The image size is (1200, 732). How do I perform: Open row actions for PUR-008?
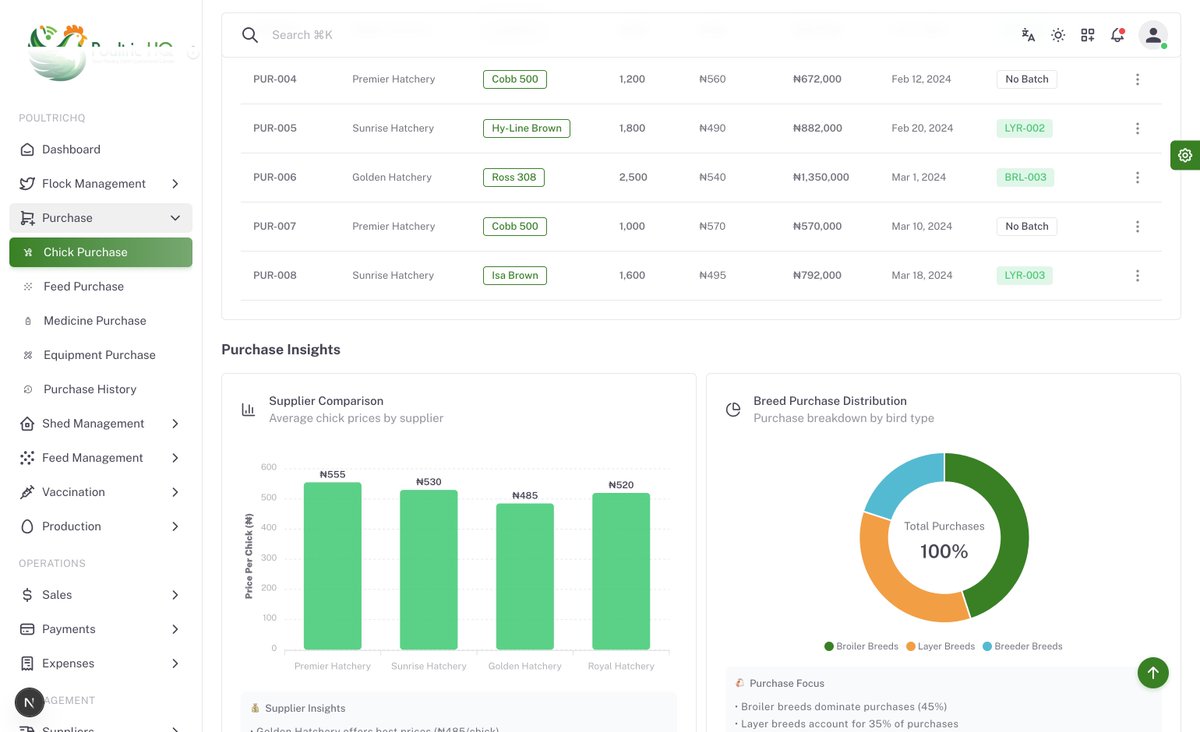[x=1137, y=275]
